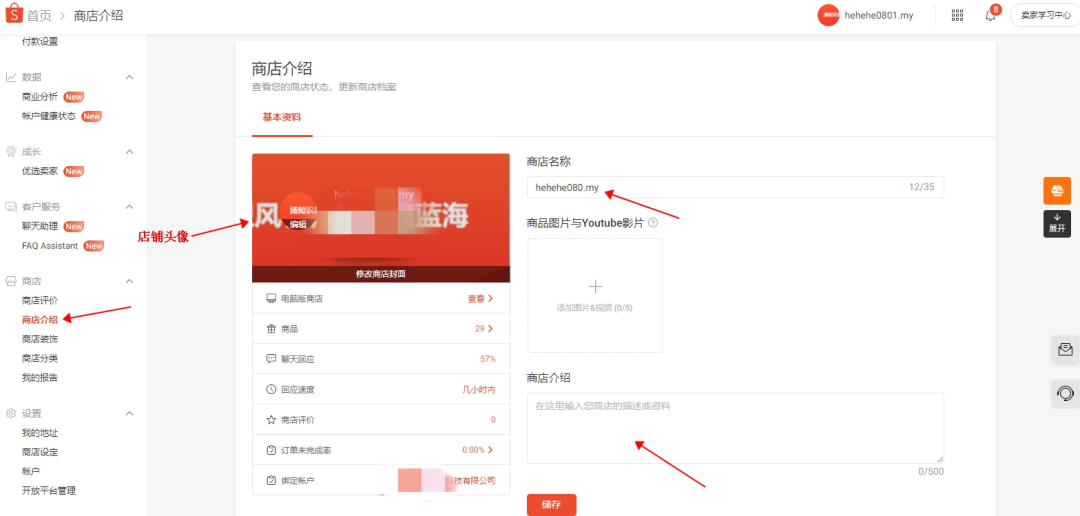Open the notifications bell icon
The image size is (1080, 516).
[x=990, y=15]
